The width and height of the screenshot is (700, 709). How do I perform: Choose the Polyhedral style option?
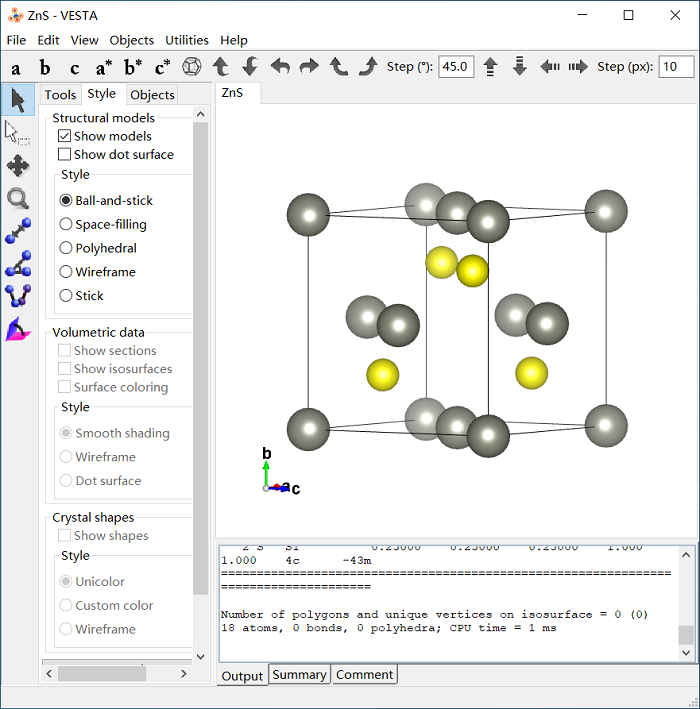66,248
